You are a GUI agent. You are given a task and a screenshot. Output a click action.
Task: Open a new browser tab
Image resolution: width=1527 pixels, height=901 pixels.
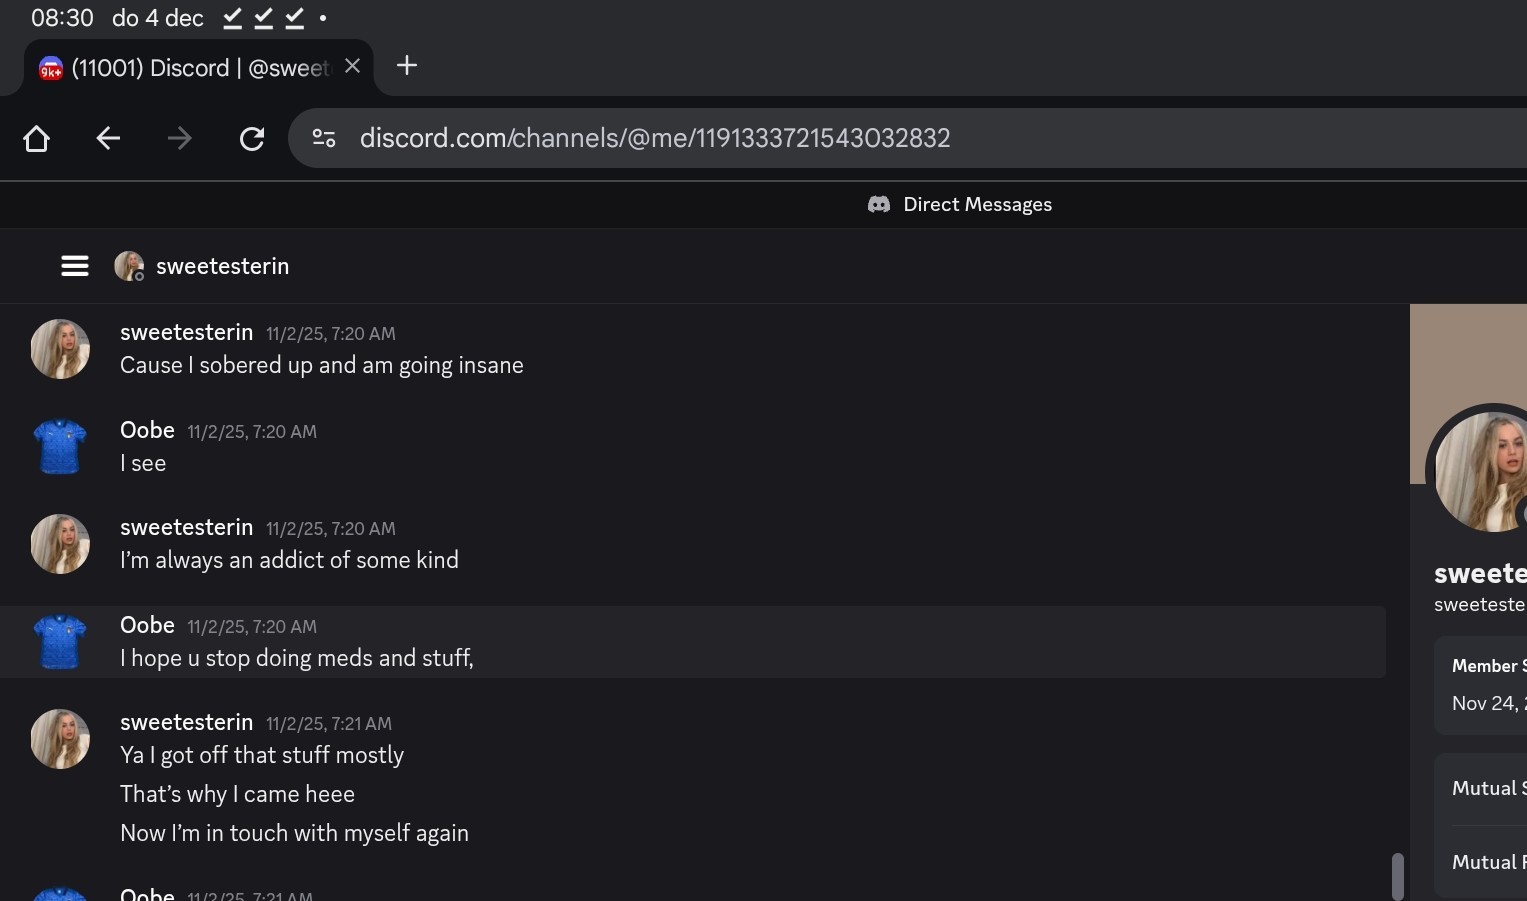tap(406, 66)
